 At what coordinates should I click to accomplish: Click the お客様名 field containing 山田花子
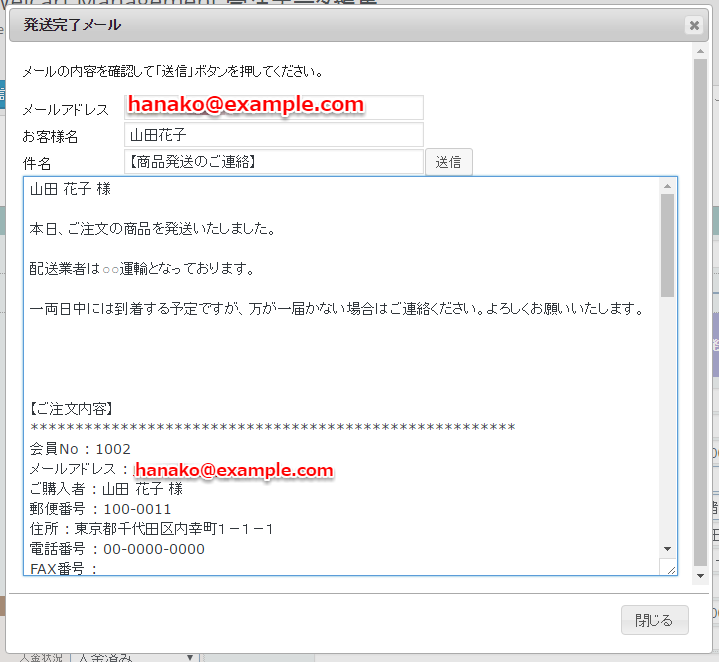[x=274, y=135]
